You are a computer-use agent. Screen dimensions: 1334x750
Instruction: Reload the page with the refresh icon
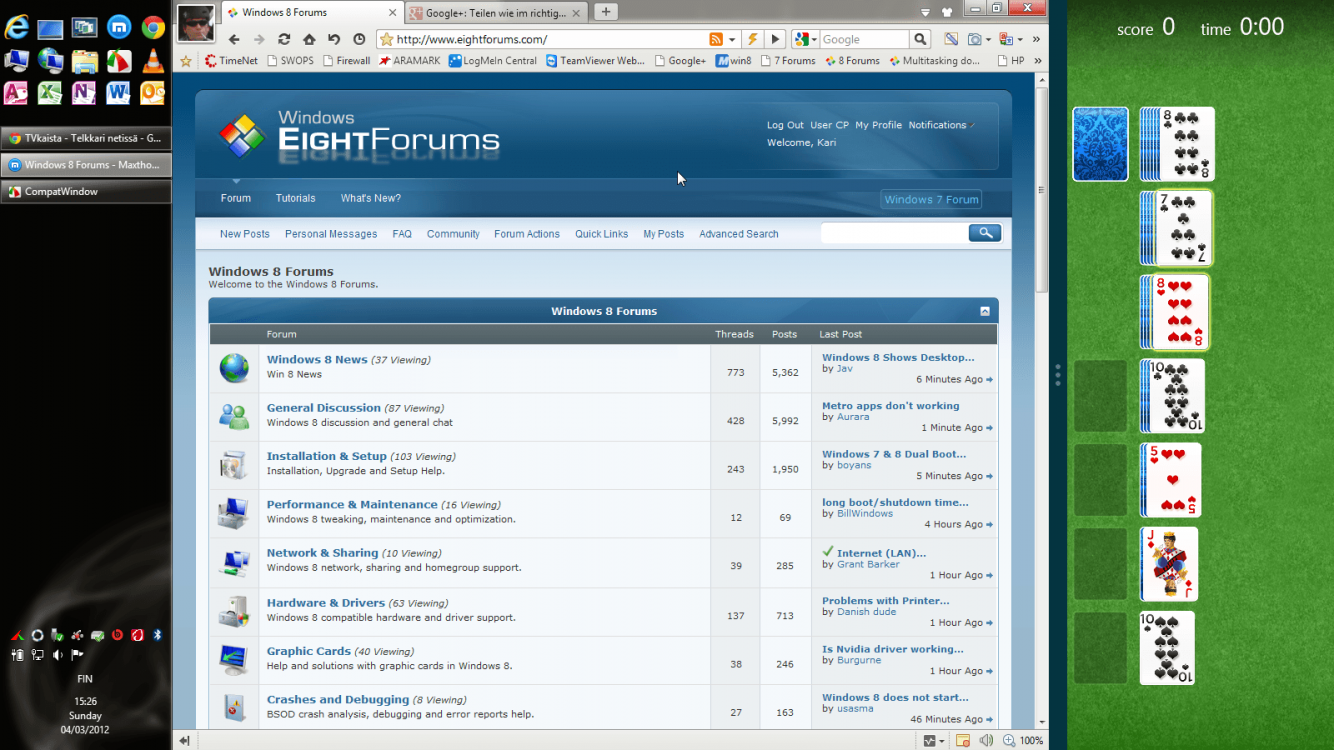284,39
